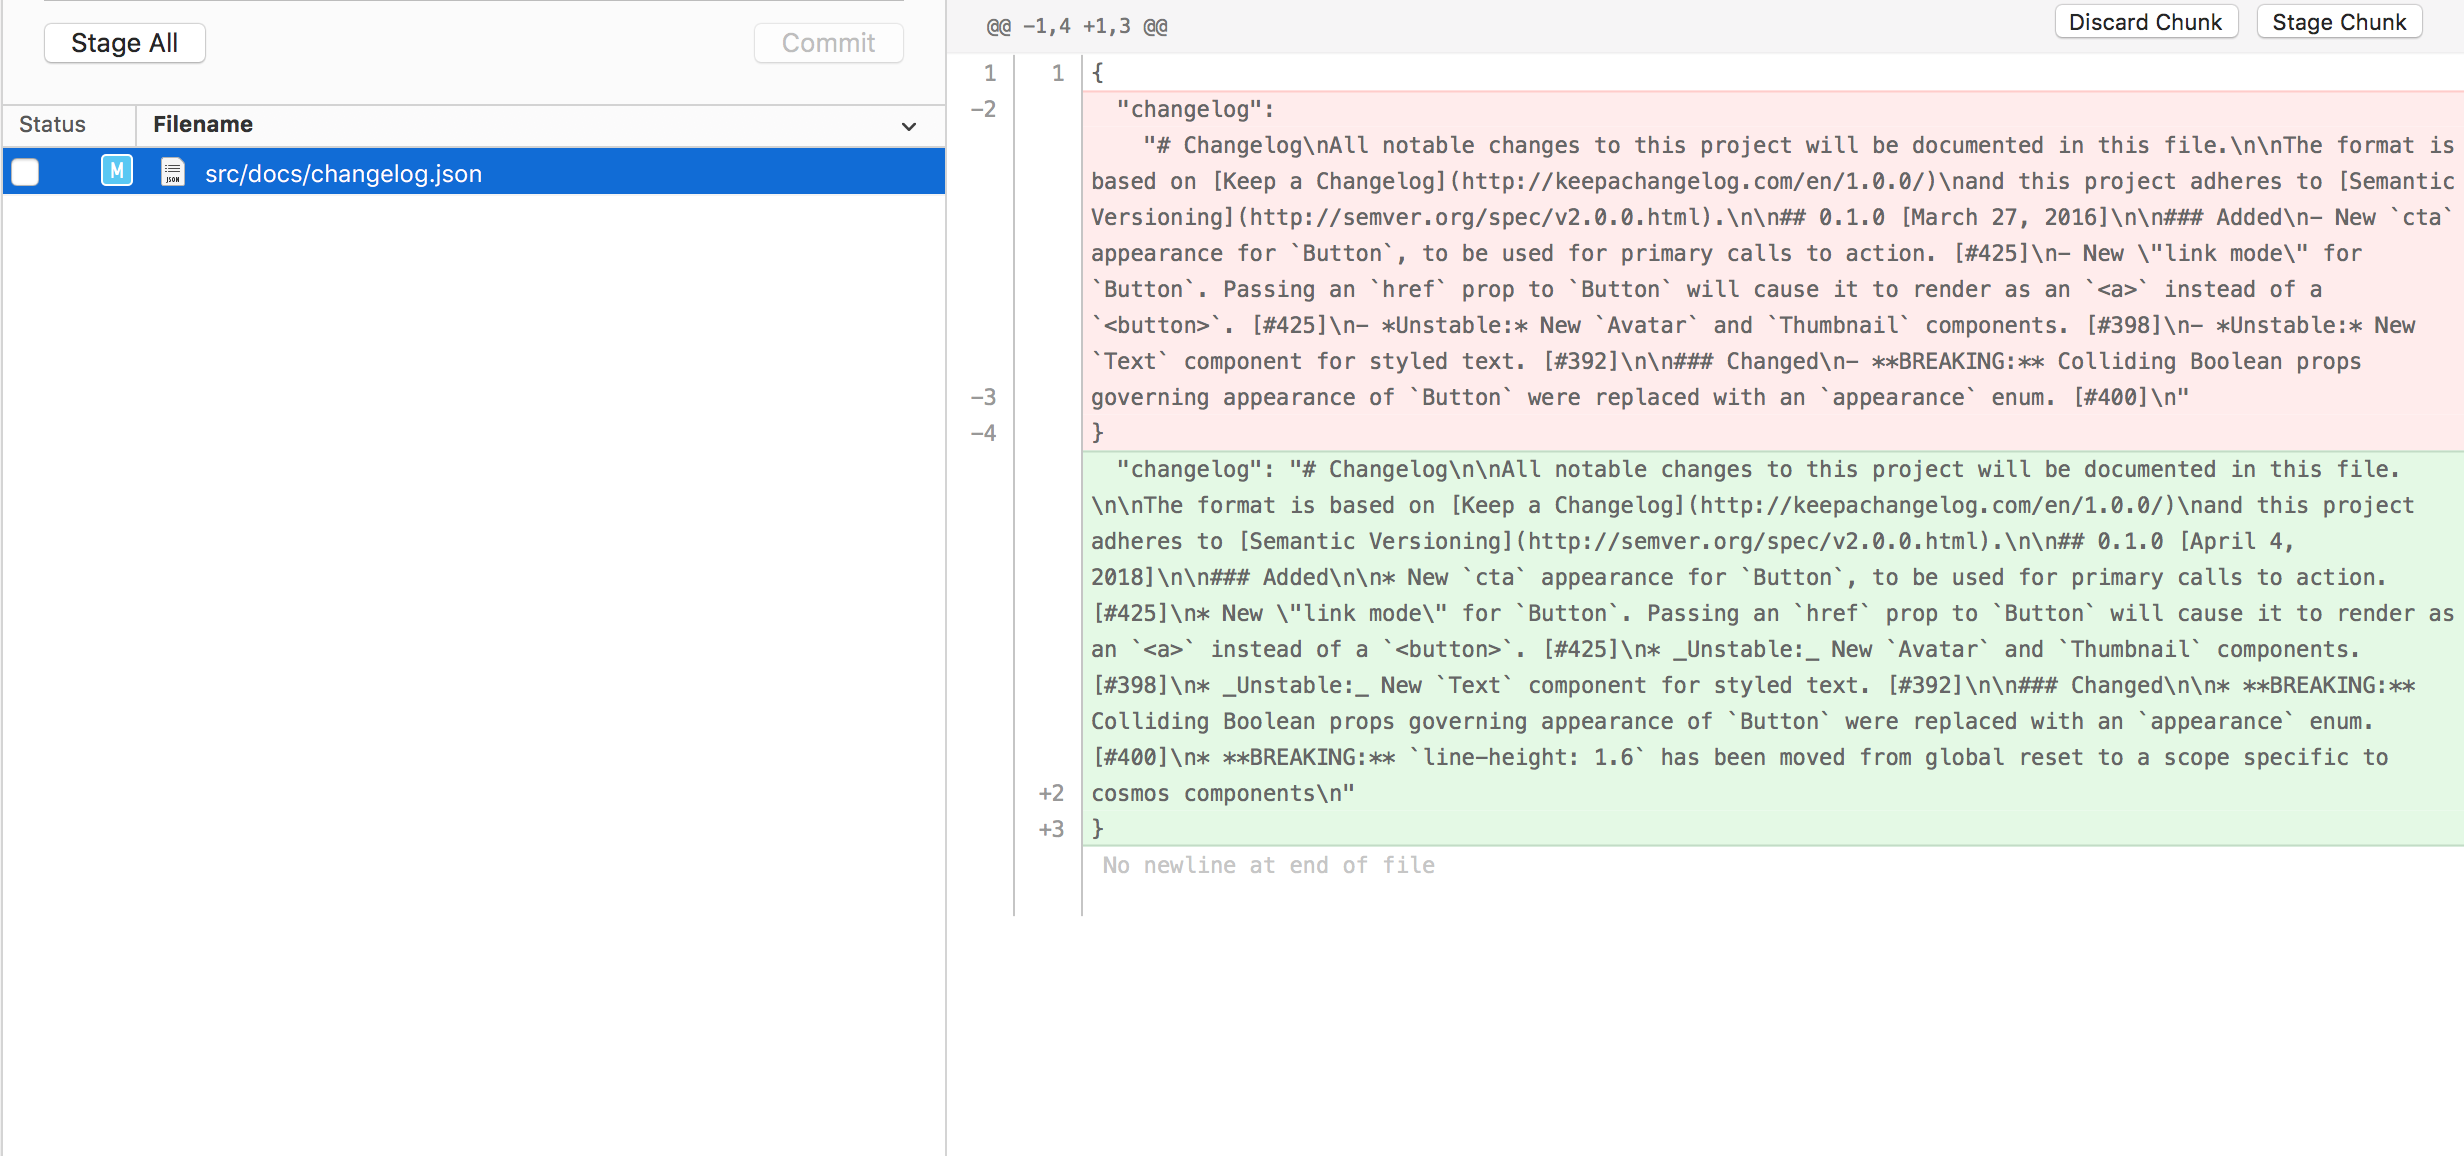Toggle the checkbox to stage changelog.json
This screenshot has height=1156, width=2464.
(x=24, y=171)
